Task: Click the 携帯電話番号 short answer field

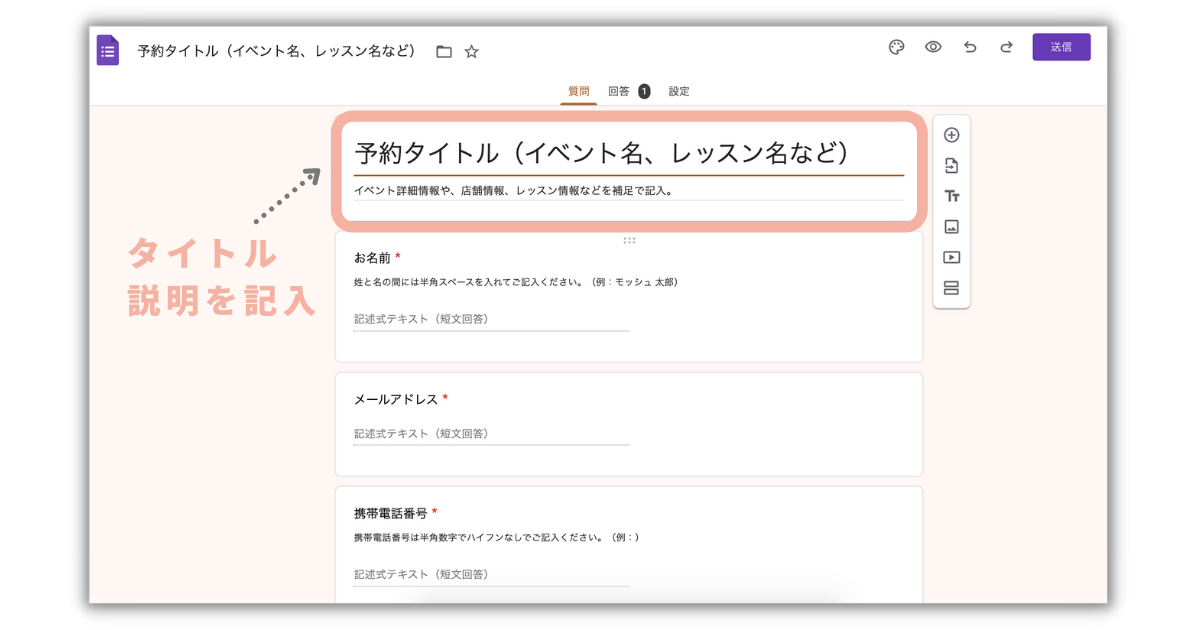Action: click(491, 576)
